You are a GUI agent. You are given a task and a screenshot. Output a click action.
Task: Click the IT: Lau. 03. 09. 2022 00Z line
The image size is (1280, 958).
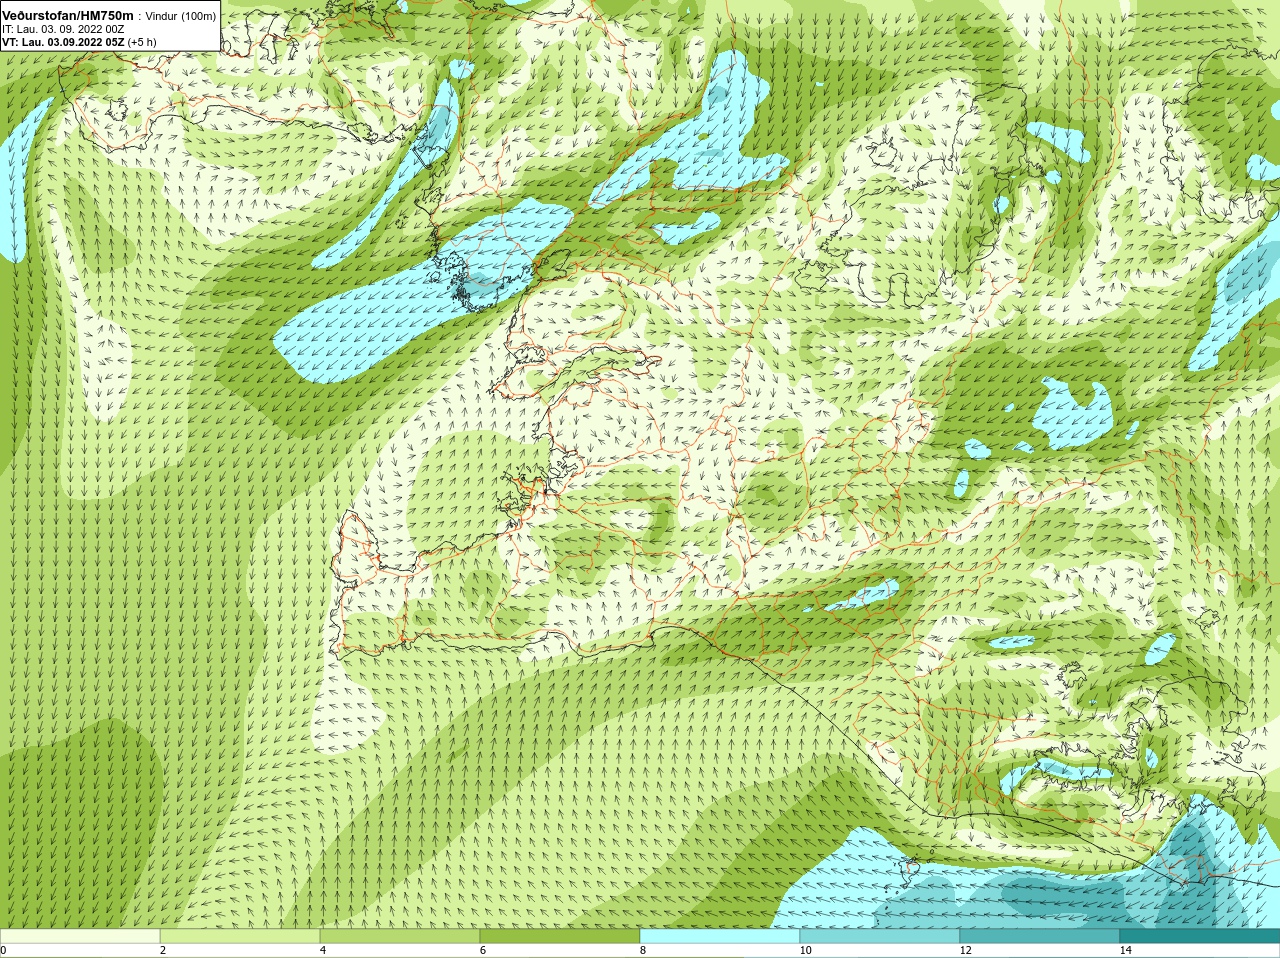pyautogui.click(x=63, y=29)
